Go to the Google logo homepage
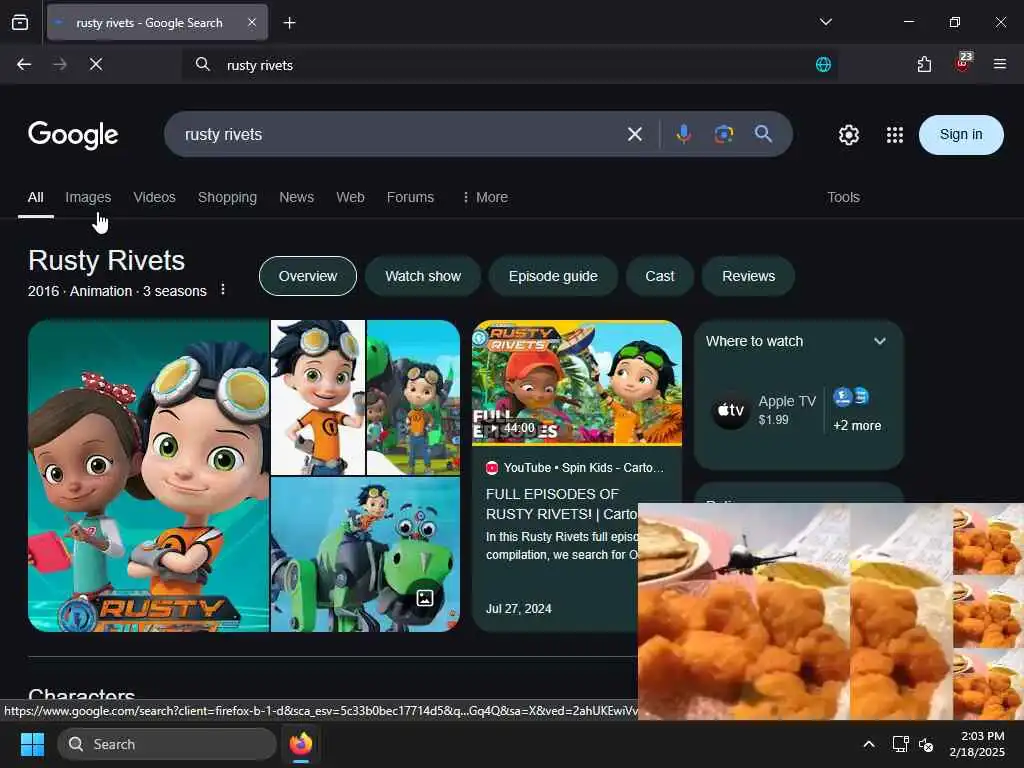The image size is (1024, 768). click(73, 135)
